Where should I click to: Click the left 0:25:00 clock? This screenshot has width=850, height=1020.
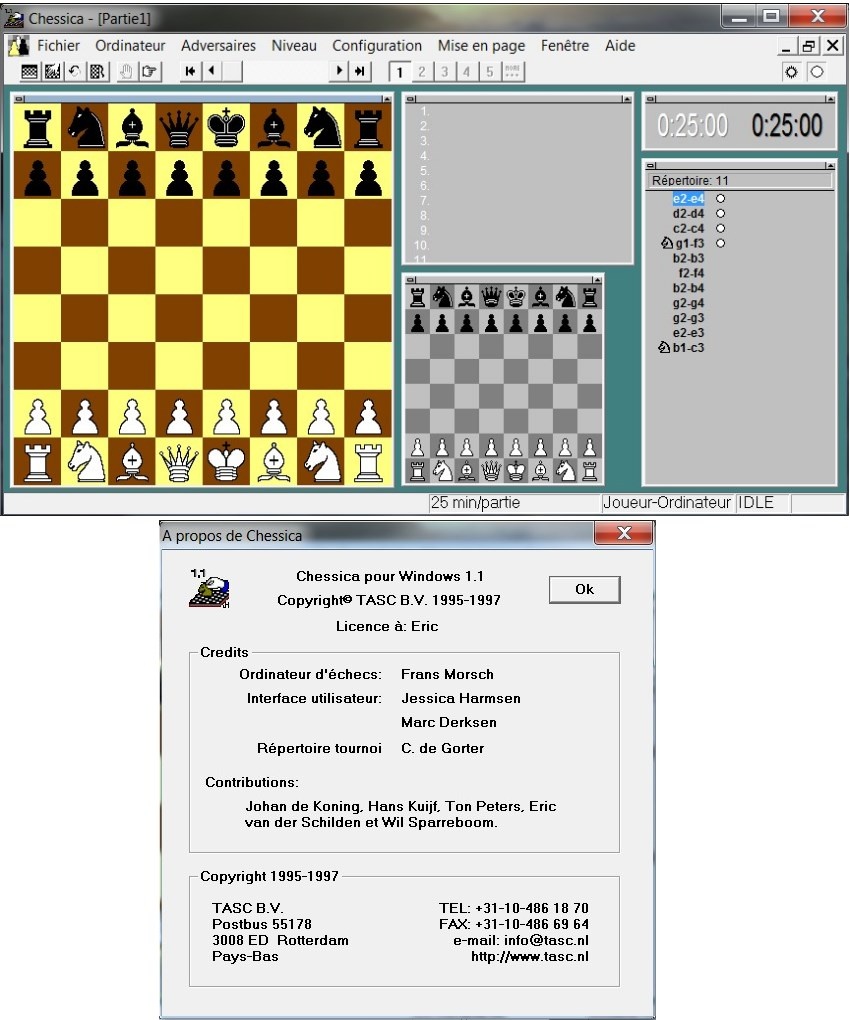click(692, 125)
